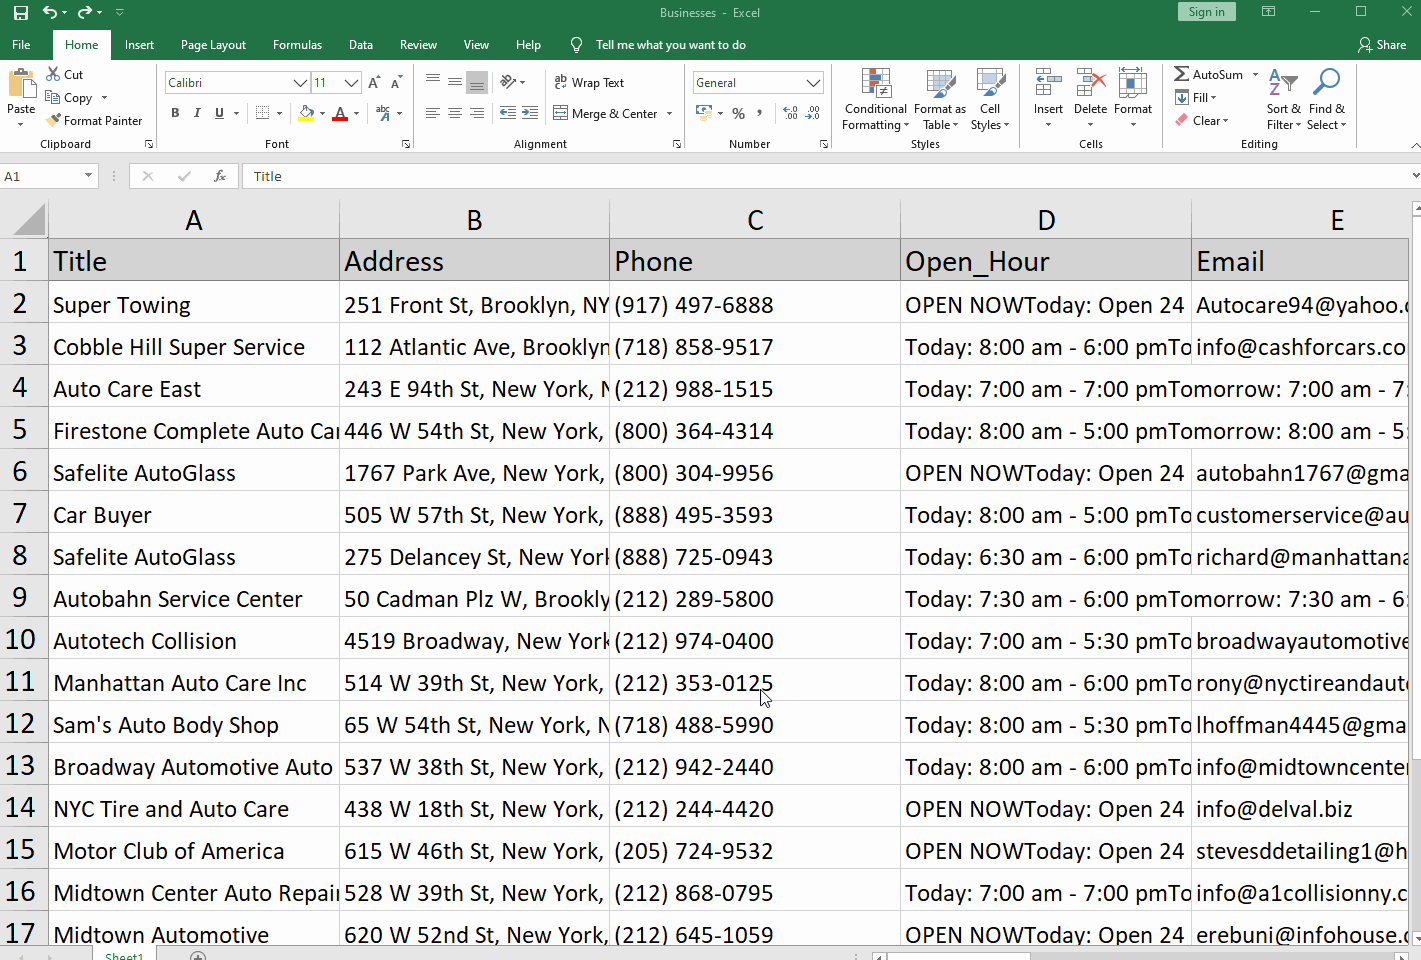Align text to the top
The width and height of the screenshot is (1421, 960).
pos(433,82)
